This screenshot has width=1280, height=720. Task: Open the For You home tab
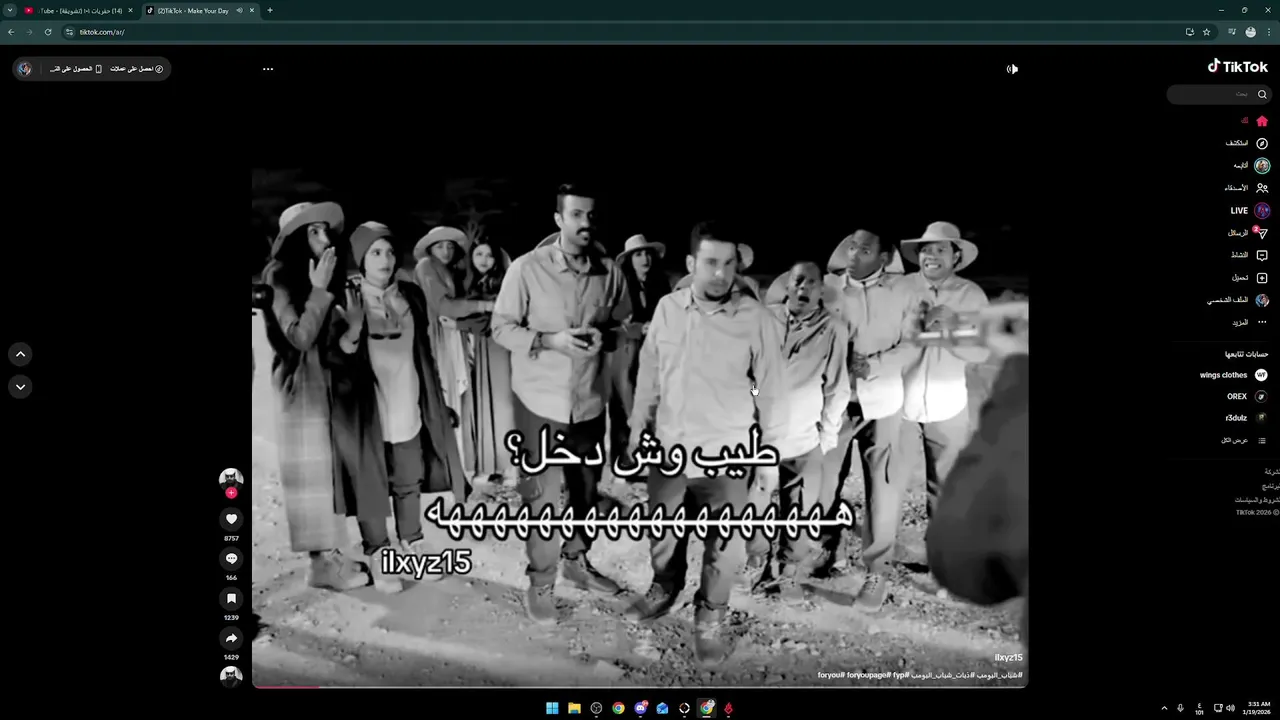point(1254,121)
